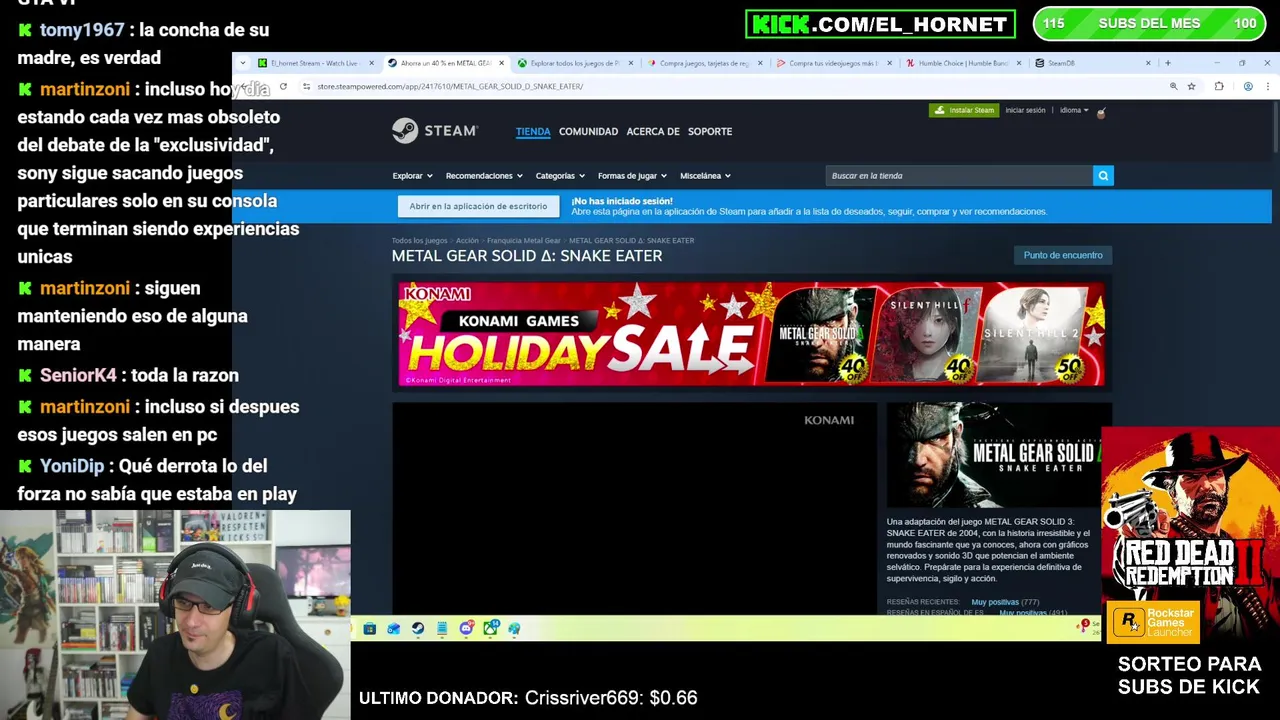Open the idioma language dropdown
Screen dimensions: 1280x720
pos(1074,110)
